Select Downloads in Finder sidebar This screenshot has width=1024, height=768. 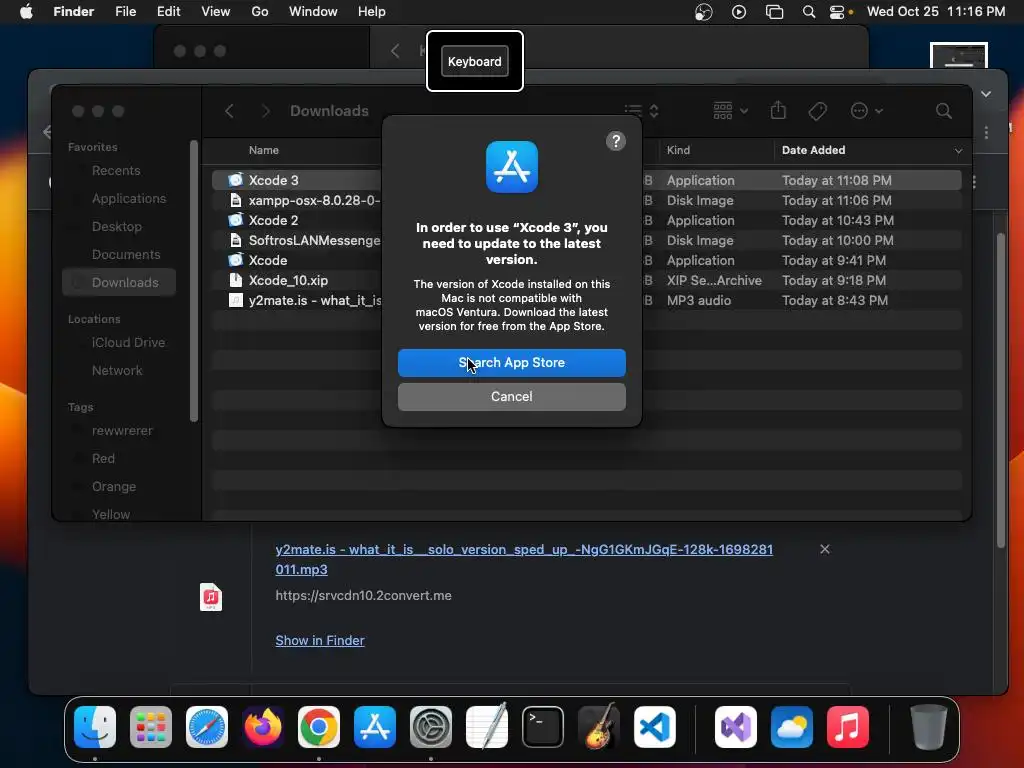point(120,282)
